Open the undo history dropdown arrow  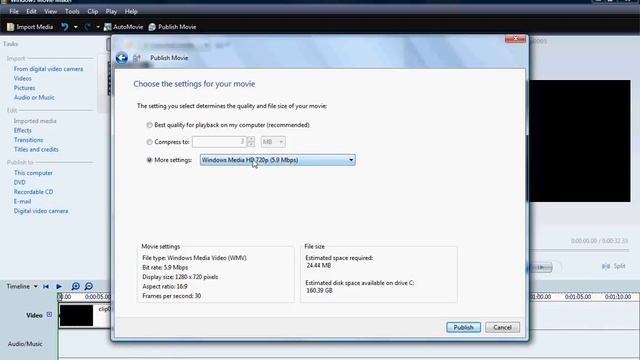pyautogui.click(x=76, y=27)
